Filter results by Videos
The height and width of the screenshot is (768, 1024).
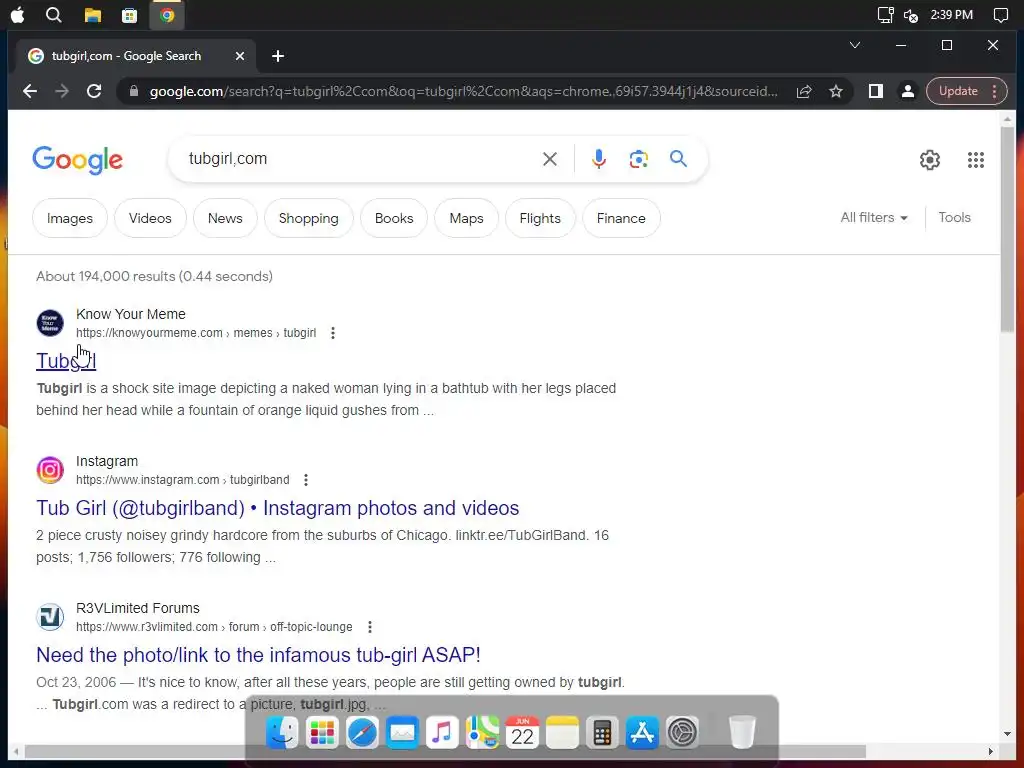tap(150, 218)
